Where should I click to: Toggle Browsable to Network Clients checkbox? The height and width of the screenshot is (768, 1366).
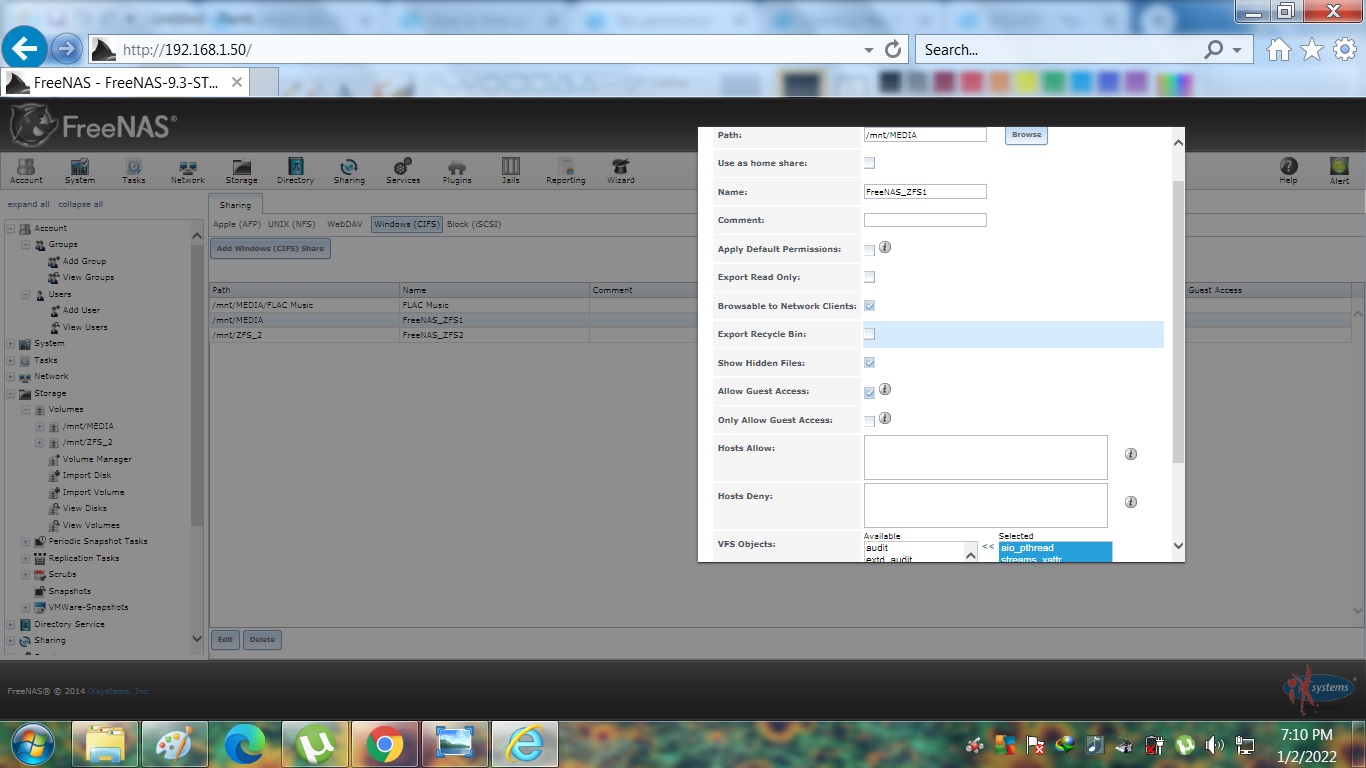pos(869,306)
